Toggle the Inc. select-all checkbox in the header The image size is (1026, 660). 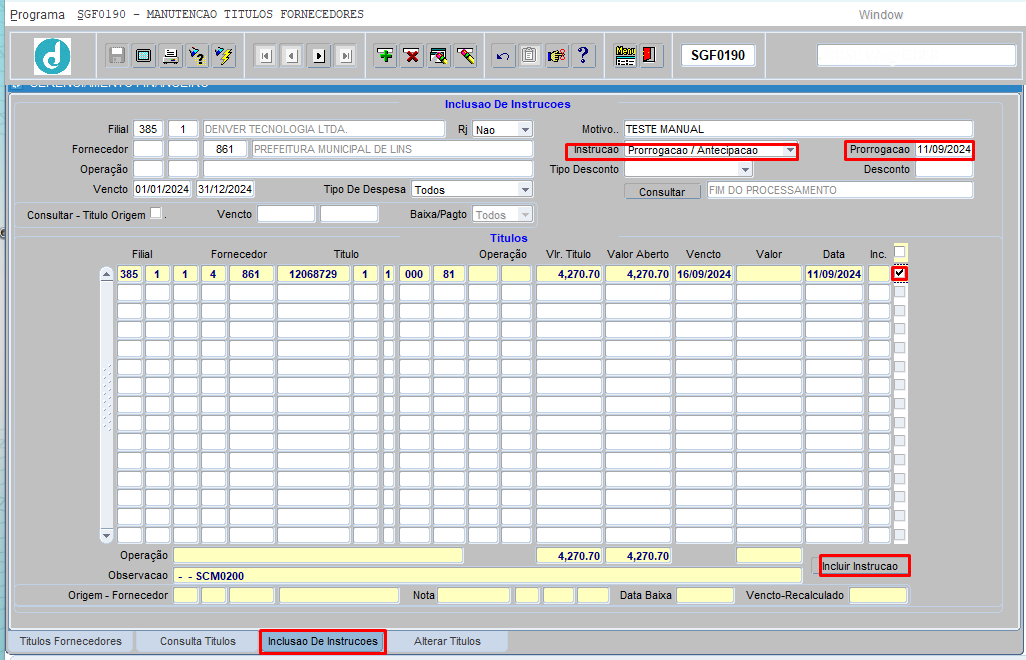pos(900,252)
